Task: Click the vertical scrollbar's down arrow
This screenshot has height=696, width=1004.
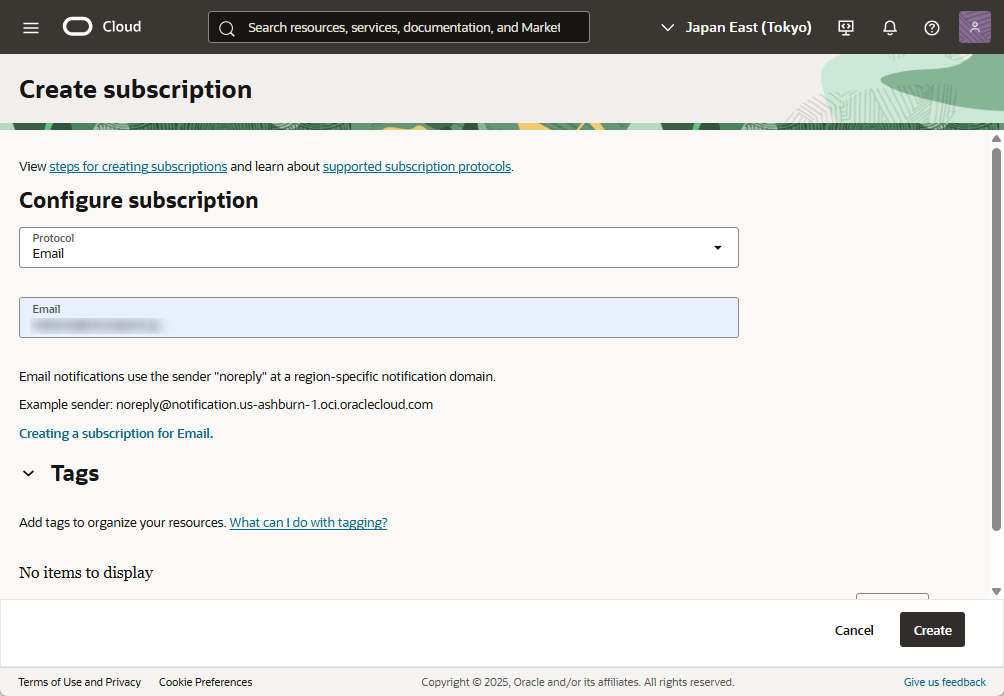Action: 995,591
